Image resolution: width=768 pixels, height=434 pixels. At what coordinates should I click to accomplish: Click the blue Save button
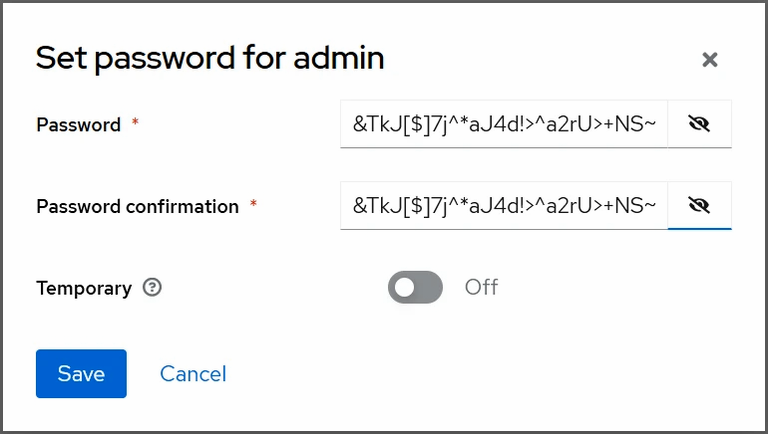81,374
